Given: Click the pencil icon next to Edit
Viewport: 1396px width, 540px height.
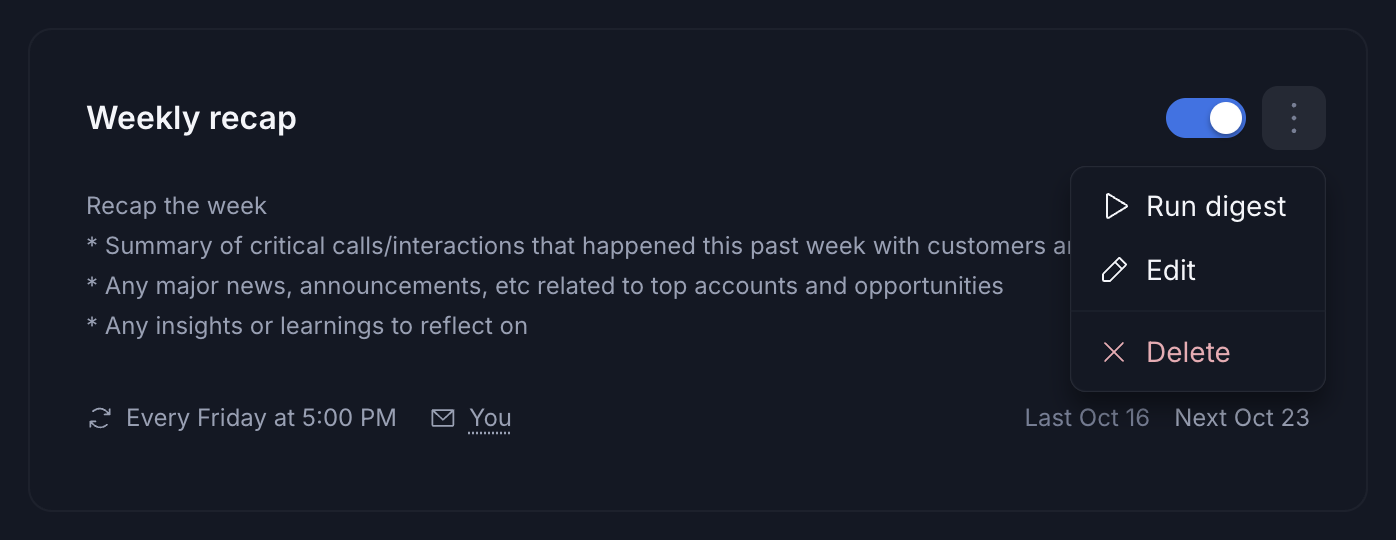Looking at the screenshot, I should click(x=1114, y=270).
